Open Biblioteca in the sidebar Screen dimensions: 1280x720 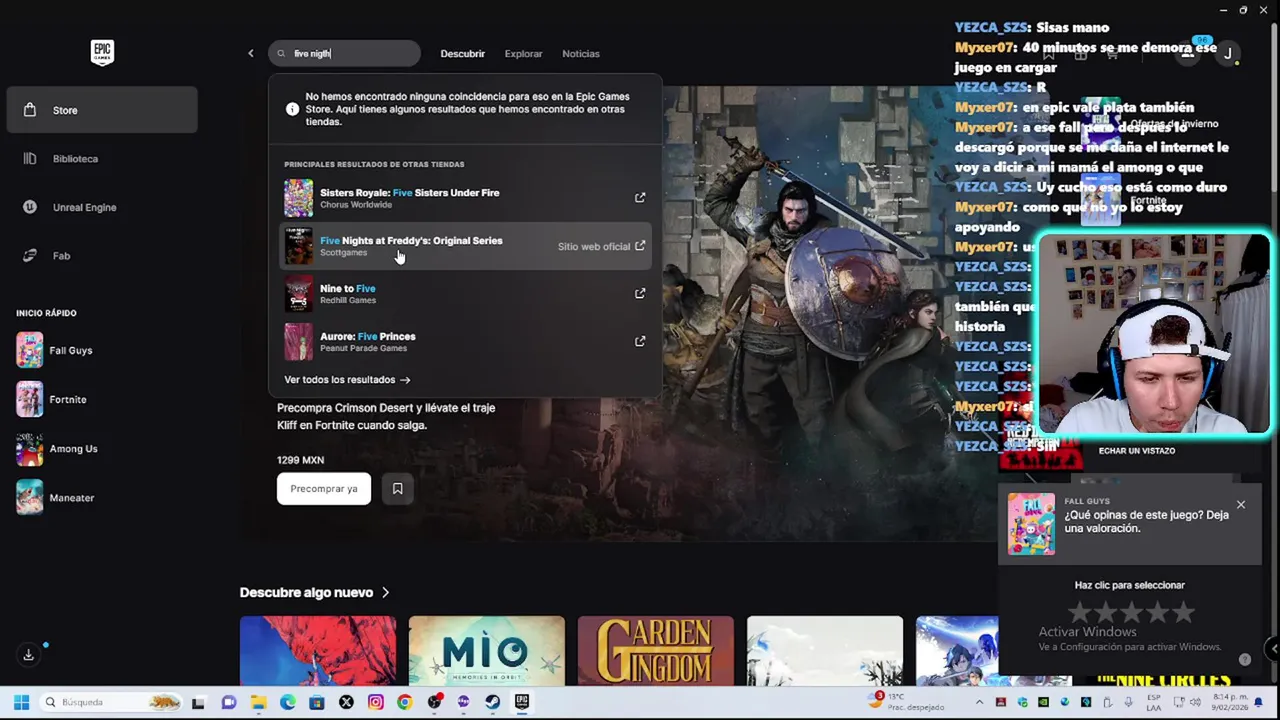pos(102,158)
